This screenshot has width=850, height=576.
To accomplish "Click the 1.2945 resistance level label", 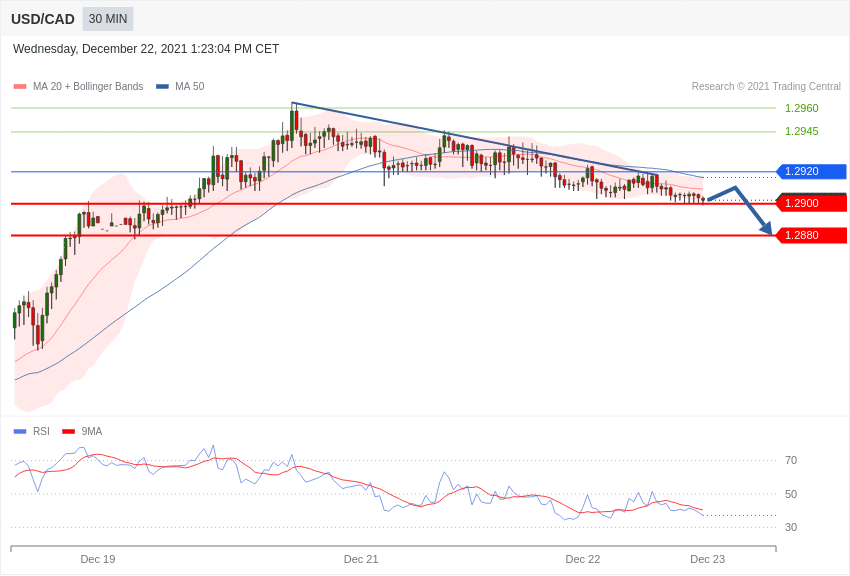I will [802, 131].
